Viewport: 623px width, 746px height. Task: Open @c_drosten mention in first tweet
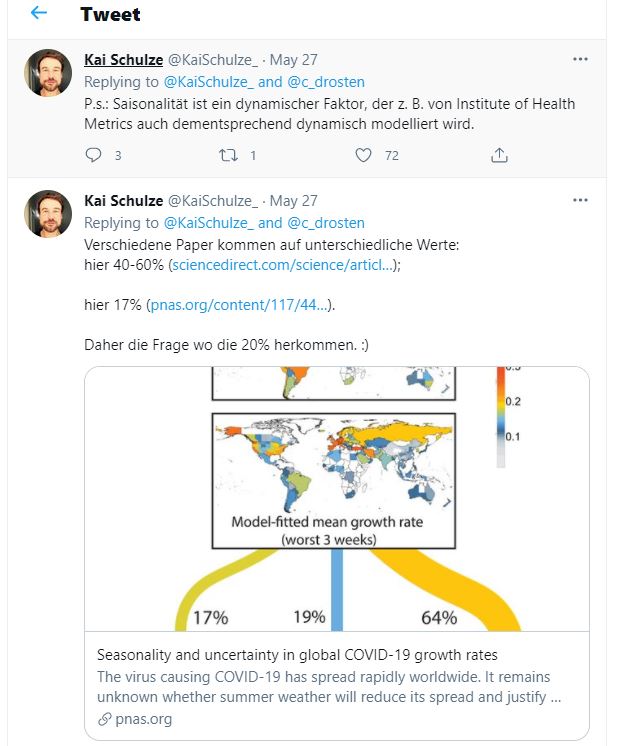click(x=326, y=82)
